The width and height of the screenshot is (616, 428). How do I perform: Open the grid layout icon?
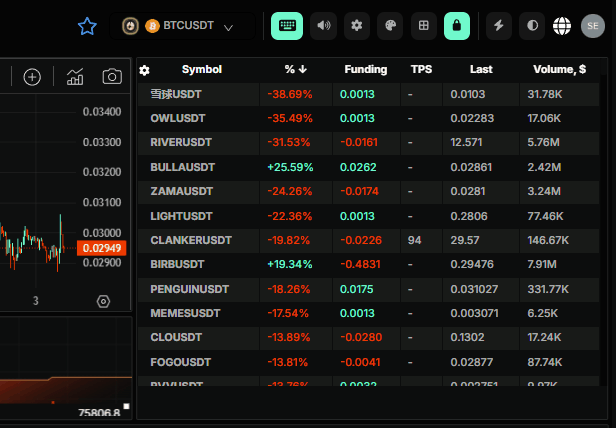424,26
